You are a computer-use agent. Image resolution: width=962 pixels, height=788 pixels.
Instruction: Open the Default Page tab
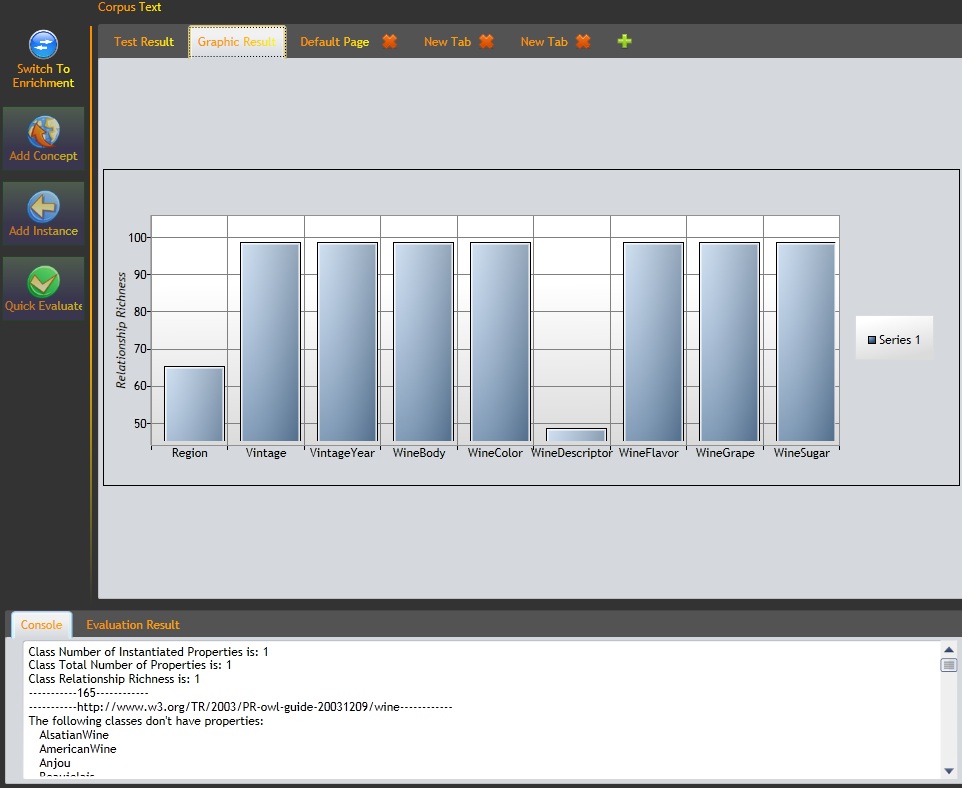(x=334, y=42)
